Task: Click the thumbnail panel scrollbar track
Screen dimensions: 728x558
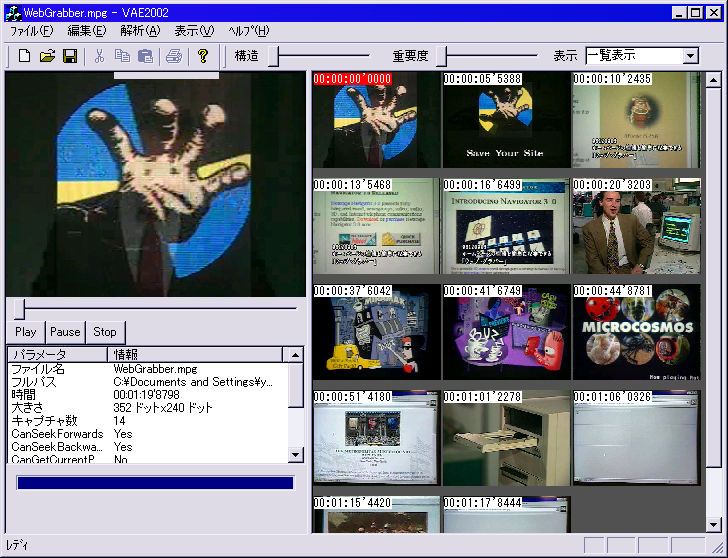Action: click(714, 492)
